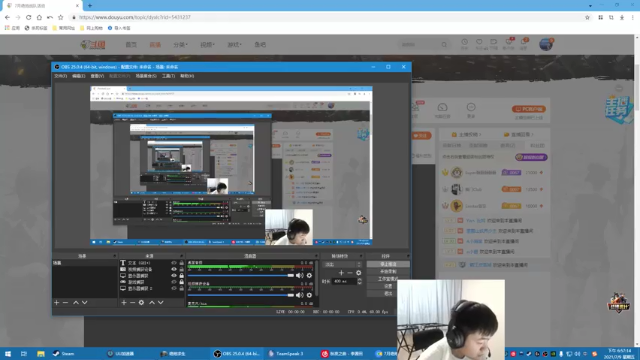Toggle visibility of the text source
The width and height of the screenshot is (640, 360).
click(174, 263)
